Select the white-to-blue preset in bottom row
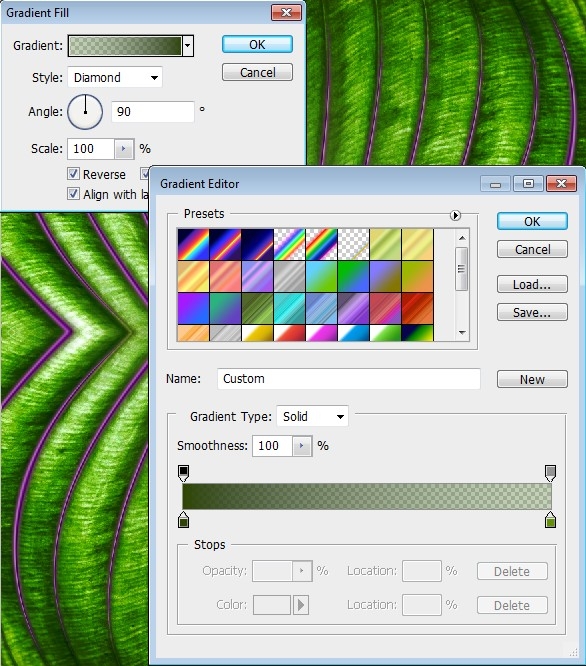The height and width of the screenshot is (666, 586). pyautogui.click(x=354, y=333)
